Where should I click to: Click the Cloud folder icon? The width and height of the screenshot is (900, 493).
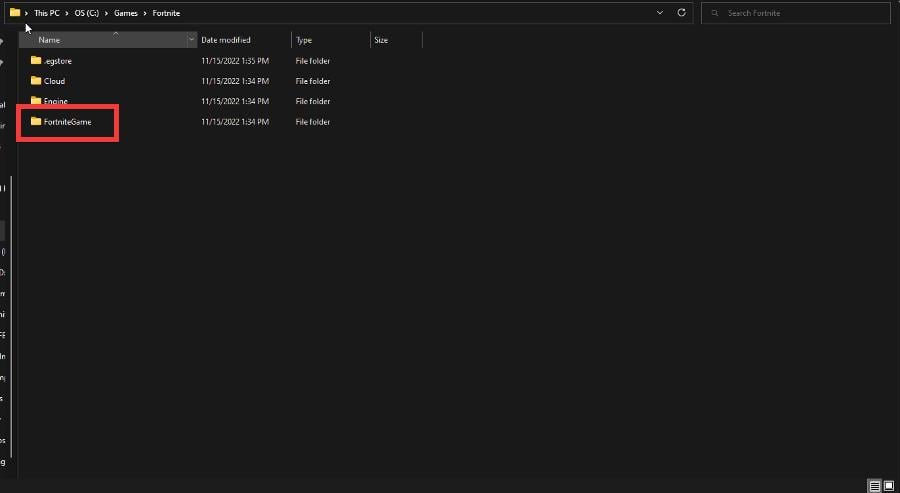pyautogui.click(x=36, y=80)
